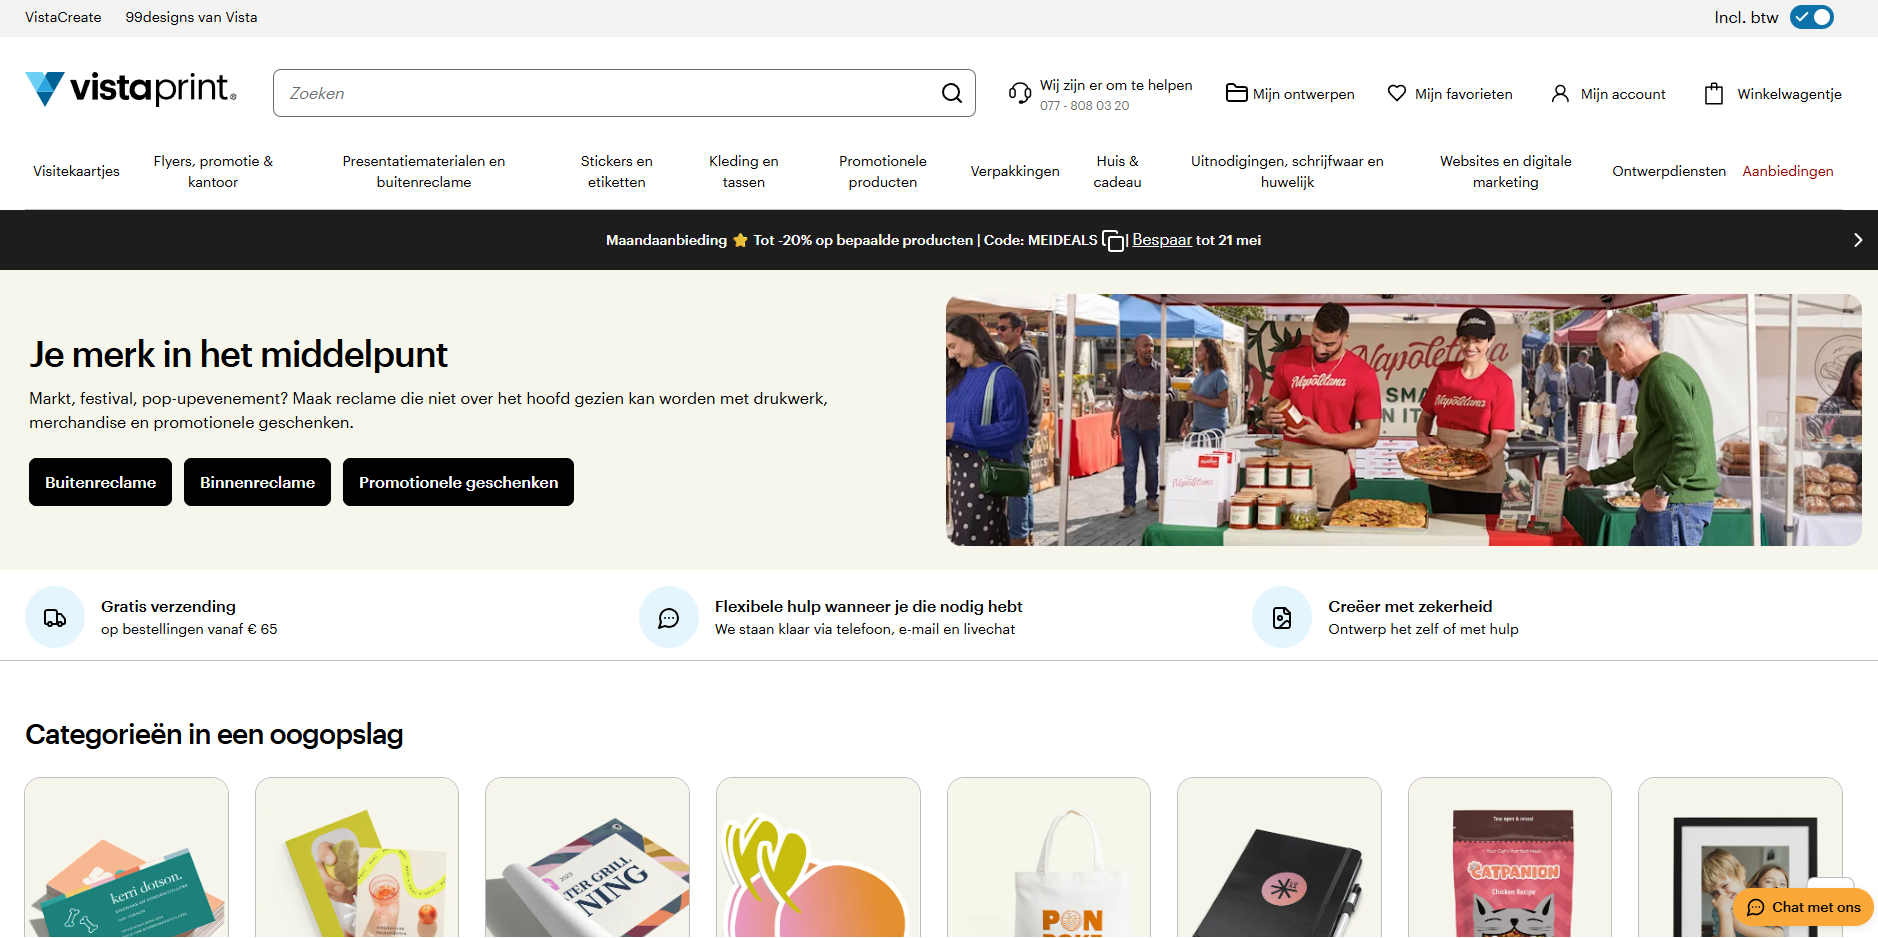Go to Aanbiedingen deals page
1878x938 pixels.
[1788, 171]
